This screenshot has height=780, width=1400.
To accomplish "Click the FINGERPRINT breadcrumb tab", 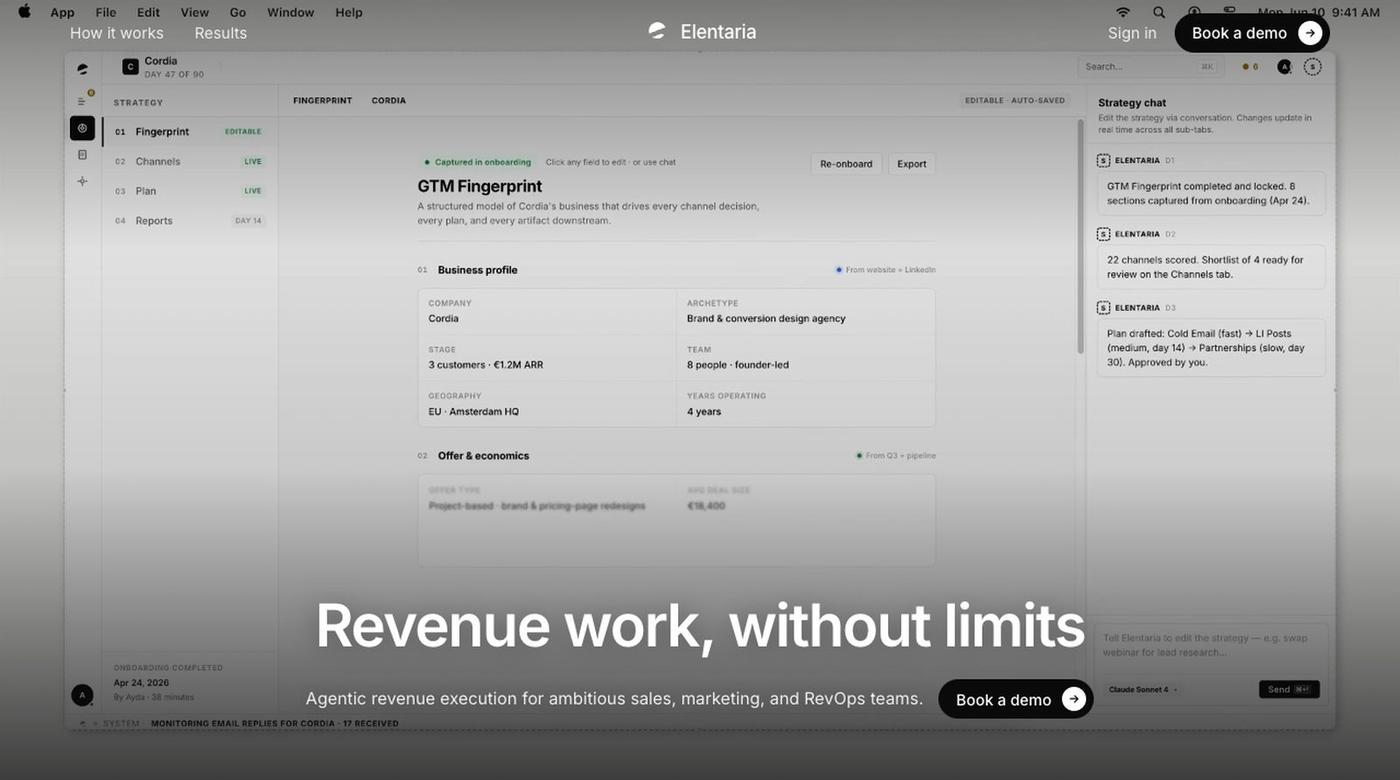I will pos(322,101).
